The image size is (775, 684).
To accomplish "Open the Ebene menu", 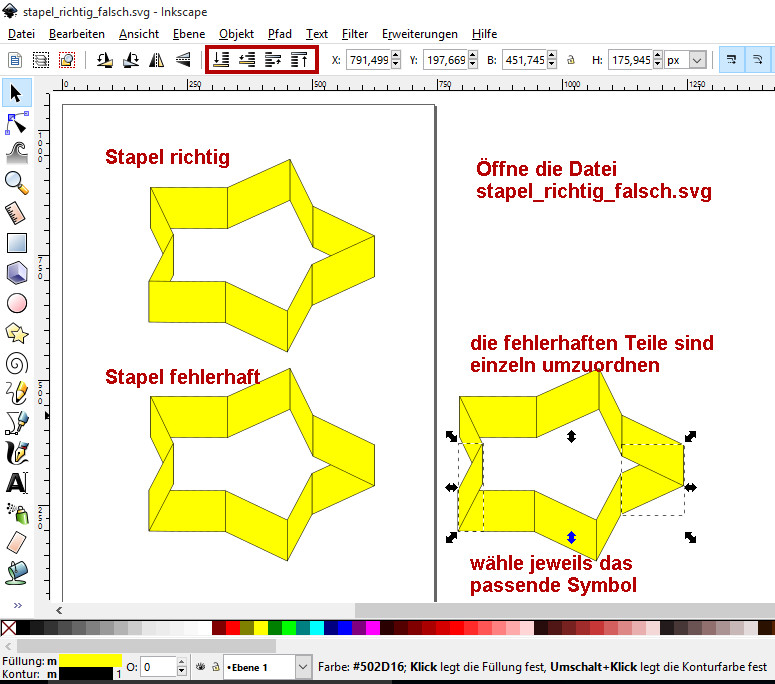I will pos(189,34).
